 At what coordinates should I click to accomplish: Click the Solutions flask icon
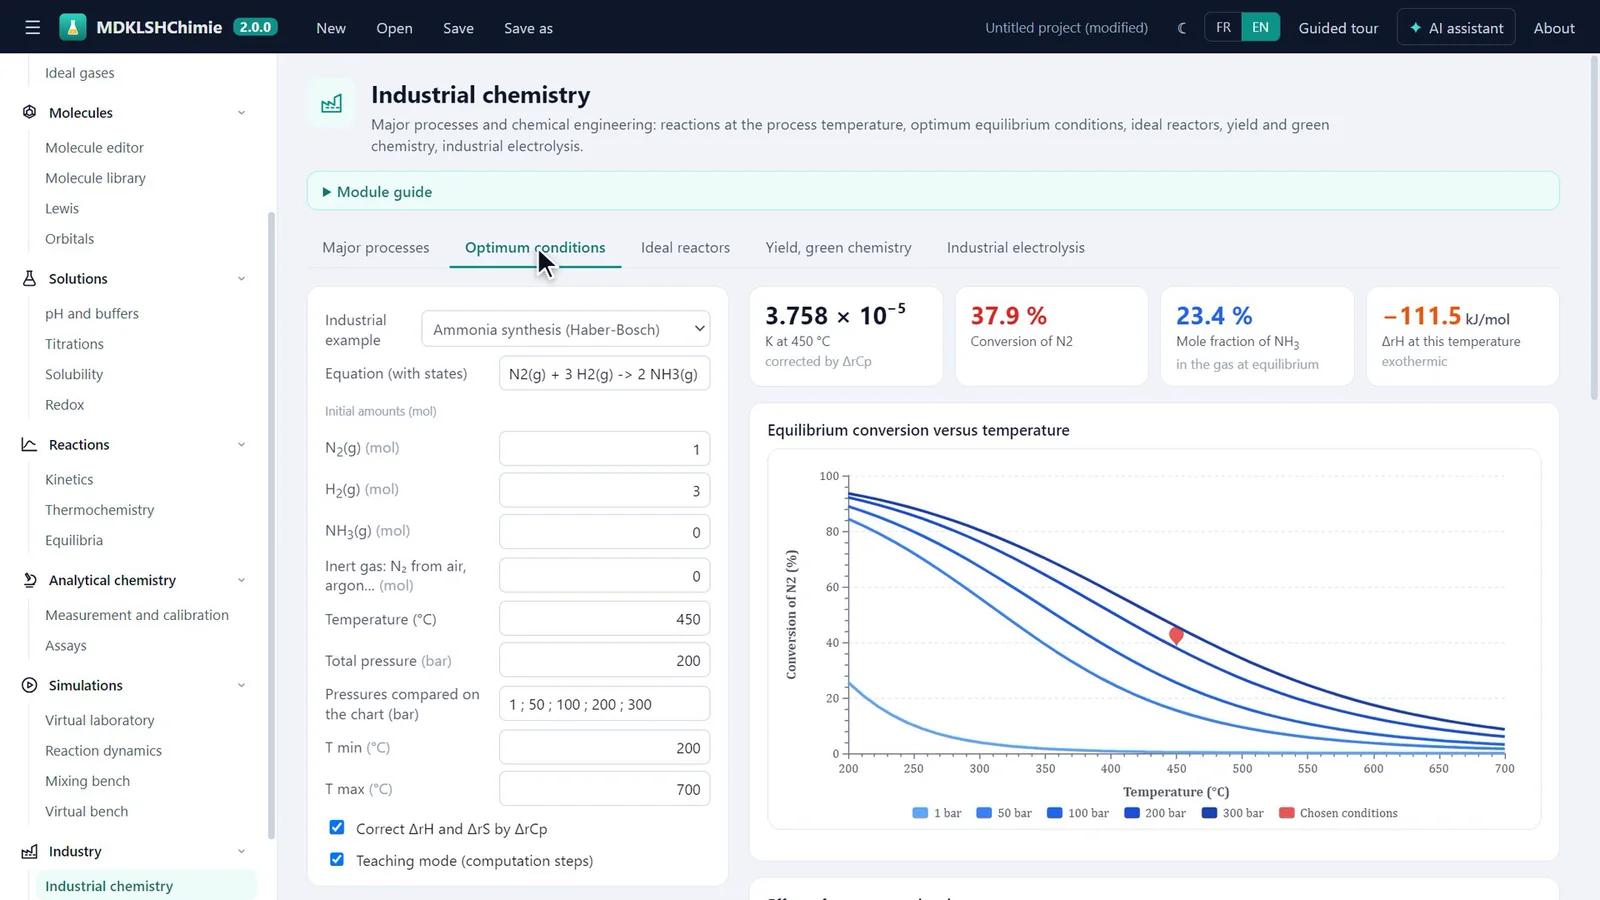pos(29,278)
